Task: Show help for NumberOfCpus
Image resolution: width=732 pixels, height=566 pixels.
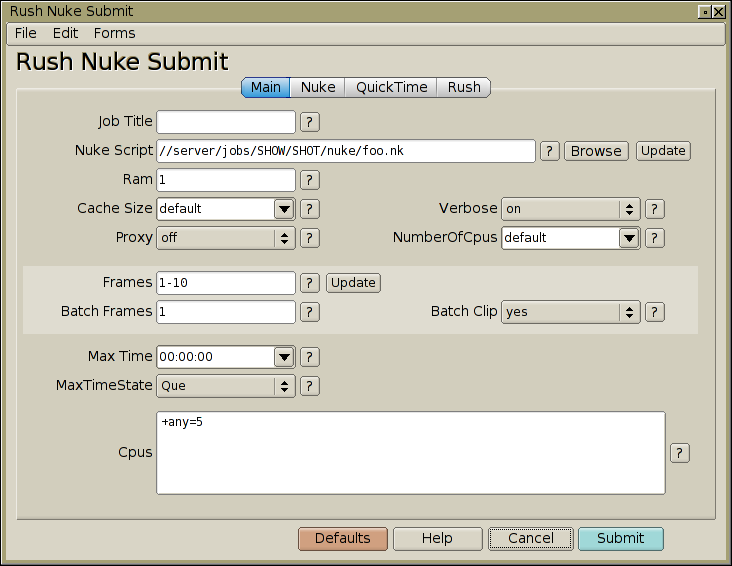Action: pyautogui.click(x=655, y=238)
